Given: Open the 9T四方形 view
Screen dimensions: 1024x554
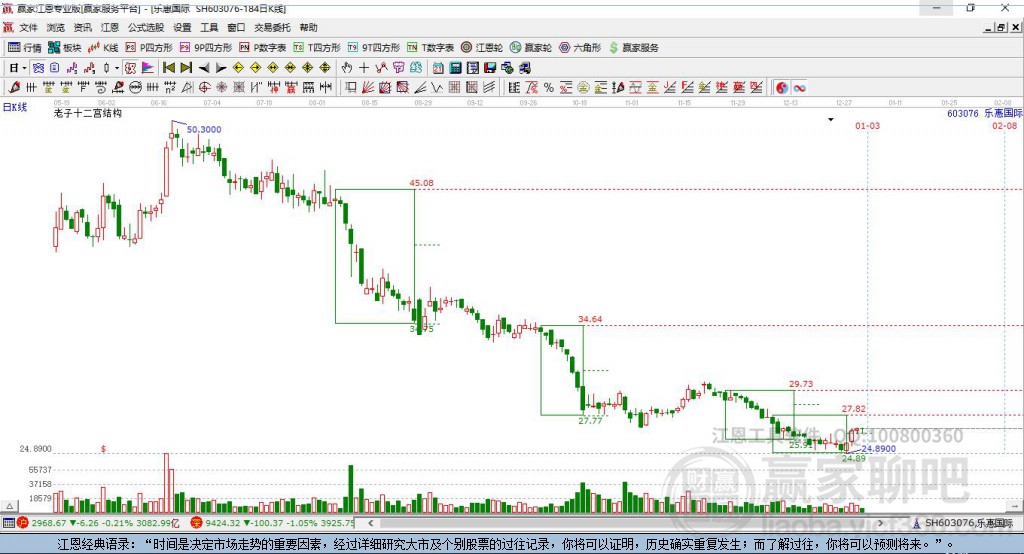Looking at the screenshot, I should click(x=374, y=47).
